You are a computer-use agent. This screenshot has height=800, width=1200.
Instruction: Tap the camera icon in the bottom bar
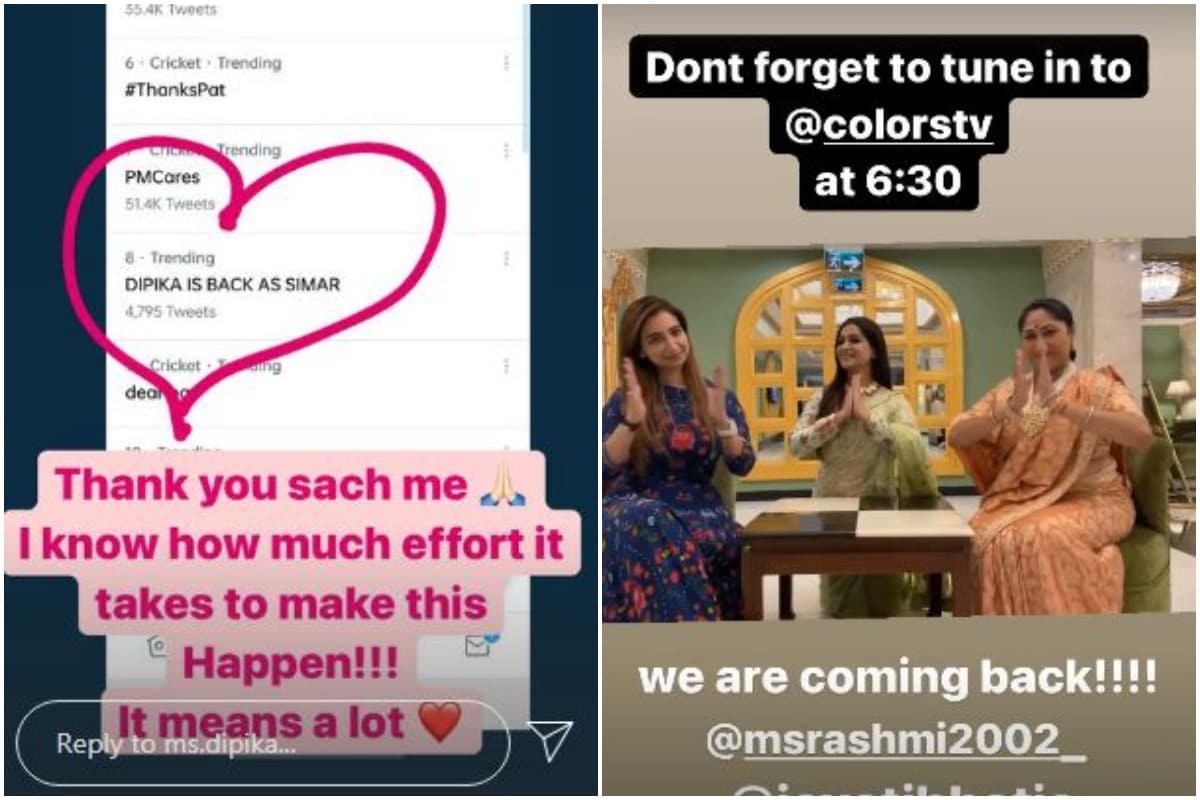point(157,647)
